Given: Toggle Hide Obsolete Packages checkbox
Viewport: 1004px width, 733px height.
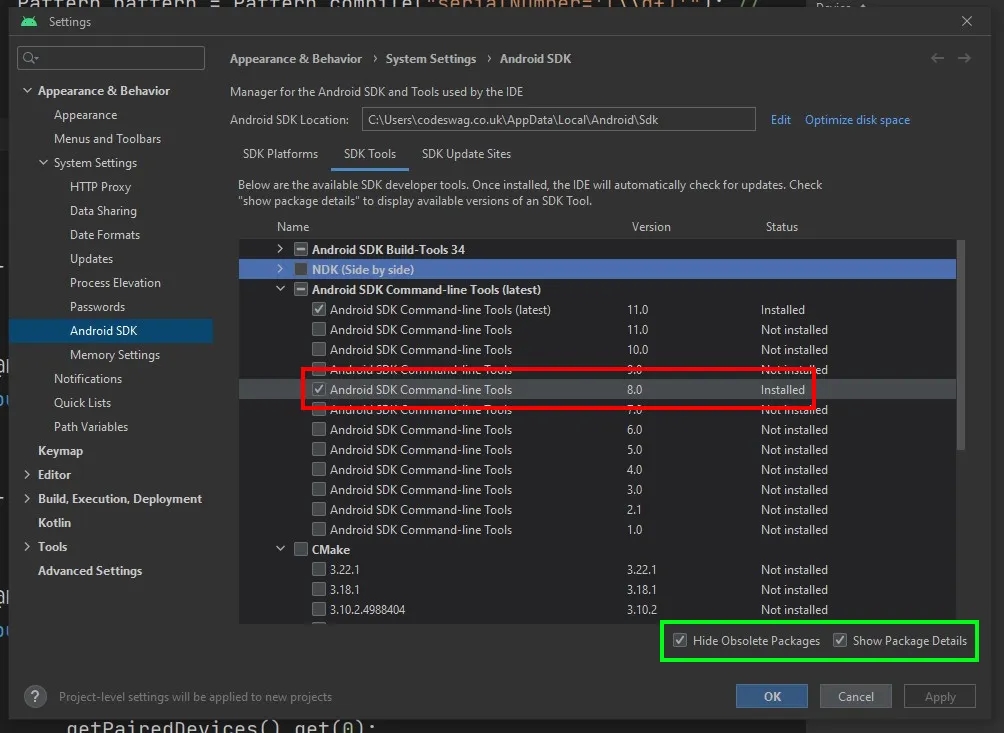Looking at the screenshot, I should click(679, 640).
